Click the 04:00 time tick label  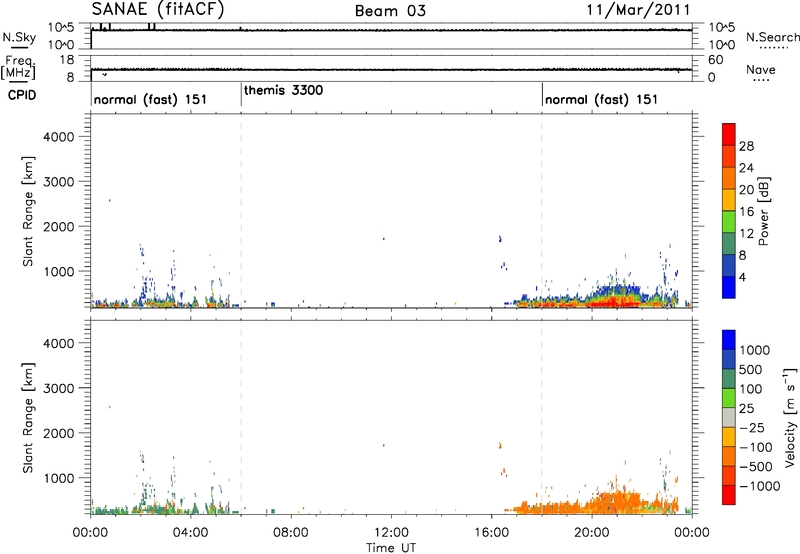coord(190,533)
